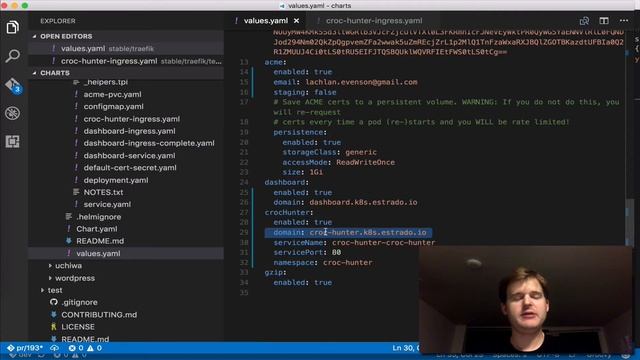
Task: Open dashboard-service.yaml in the file tree
Action: click(129, 156)
